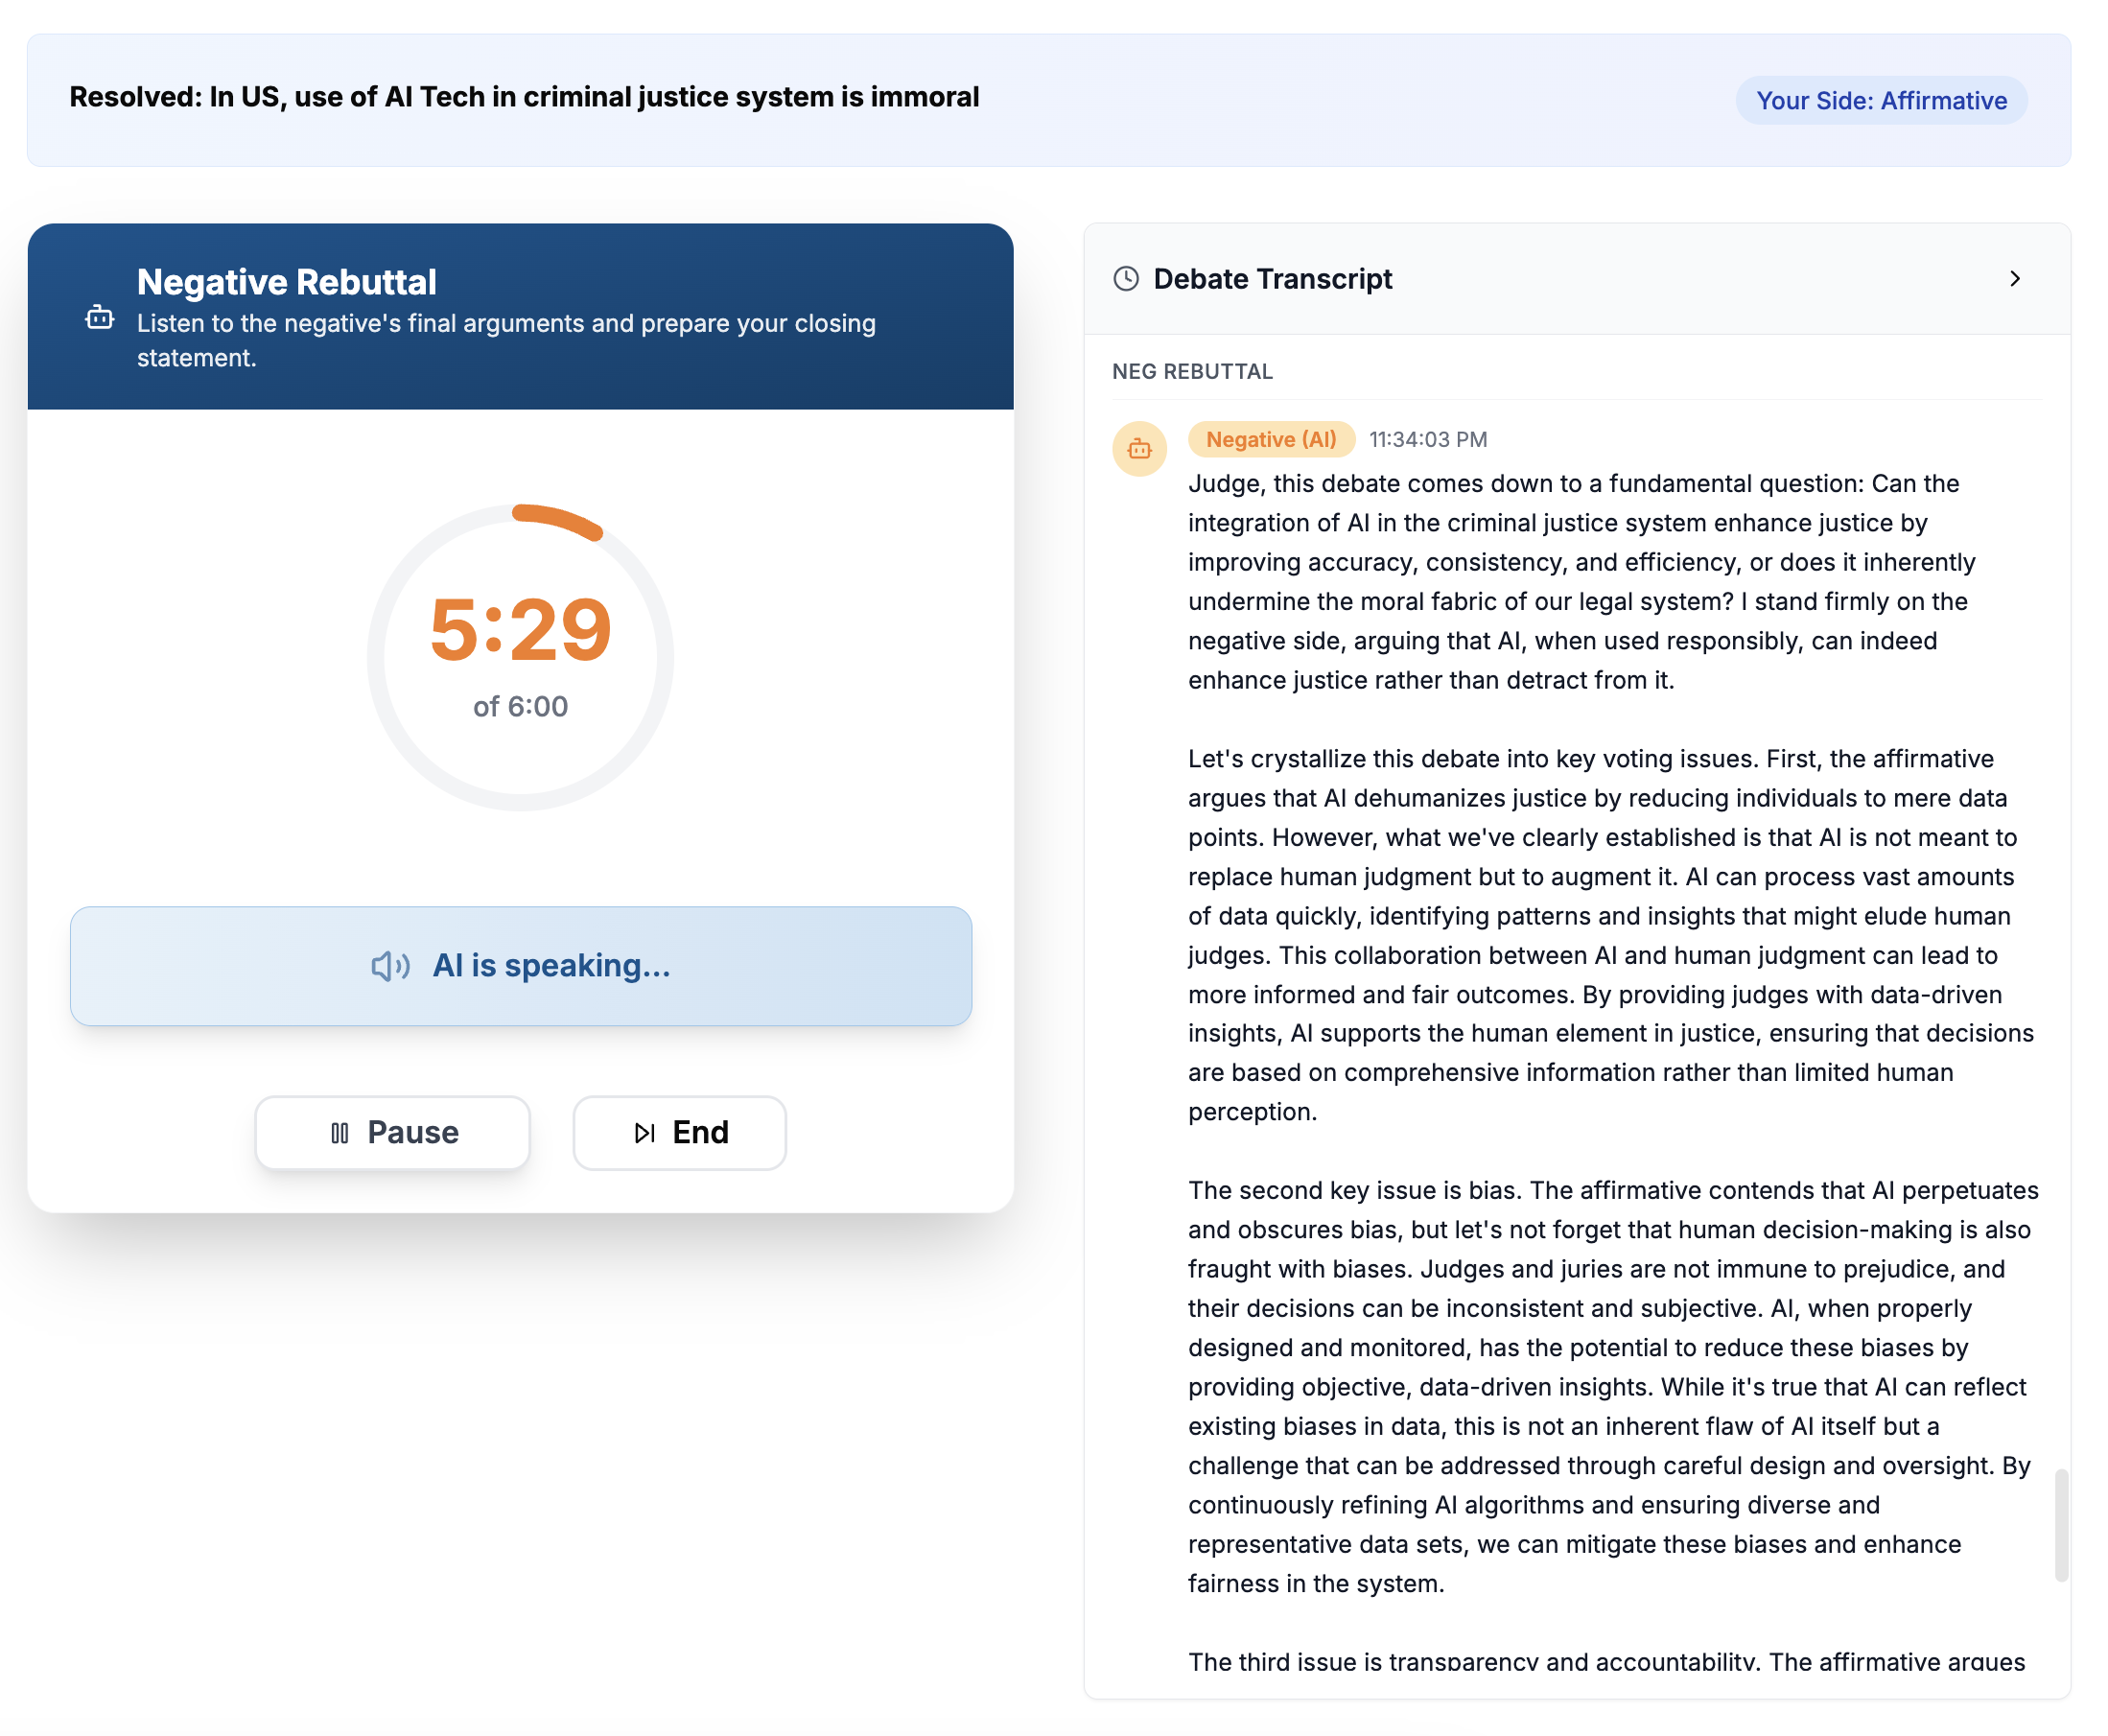2108x1736 pixels.
Task: Click the Your Side: Affirmative badge
Action: click(x=1880, y=101)
